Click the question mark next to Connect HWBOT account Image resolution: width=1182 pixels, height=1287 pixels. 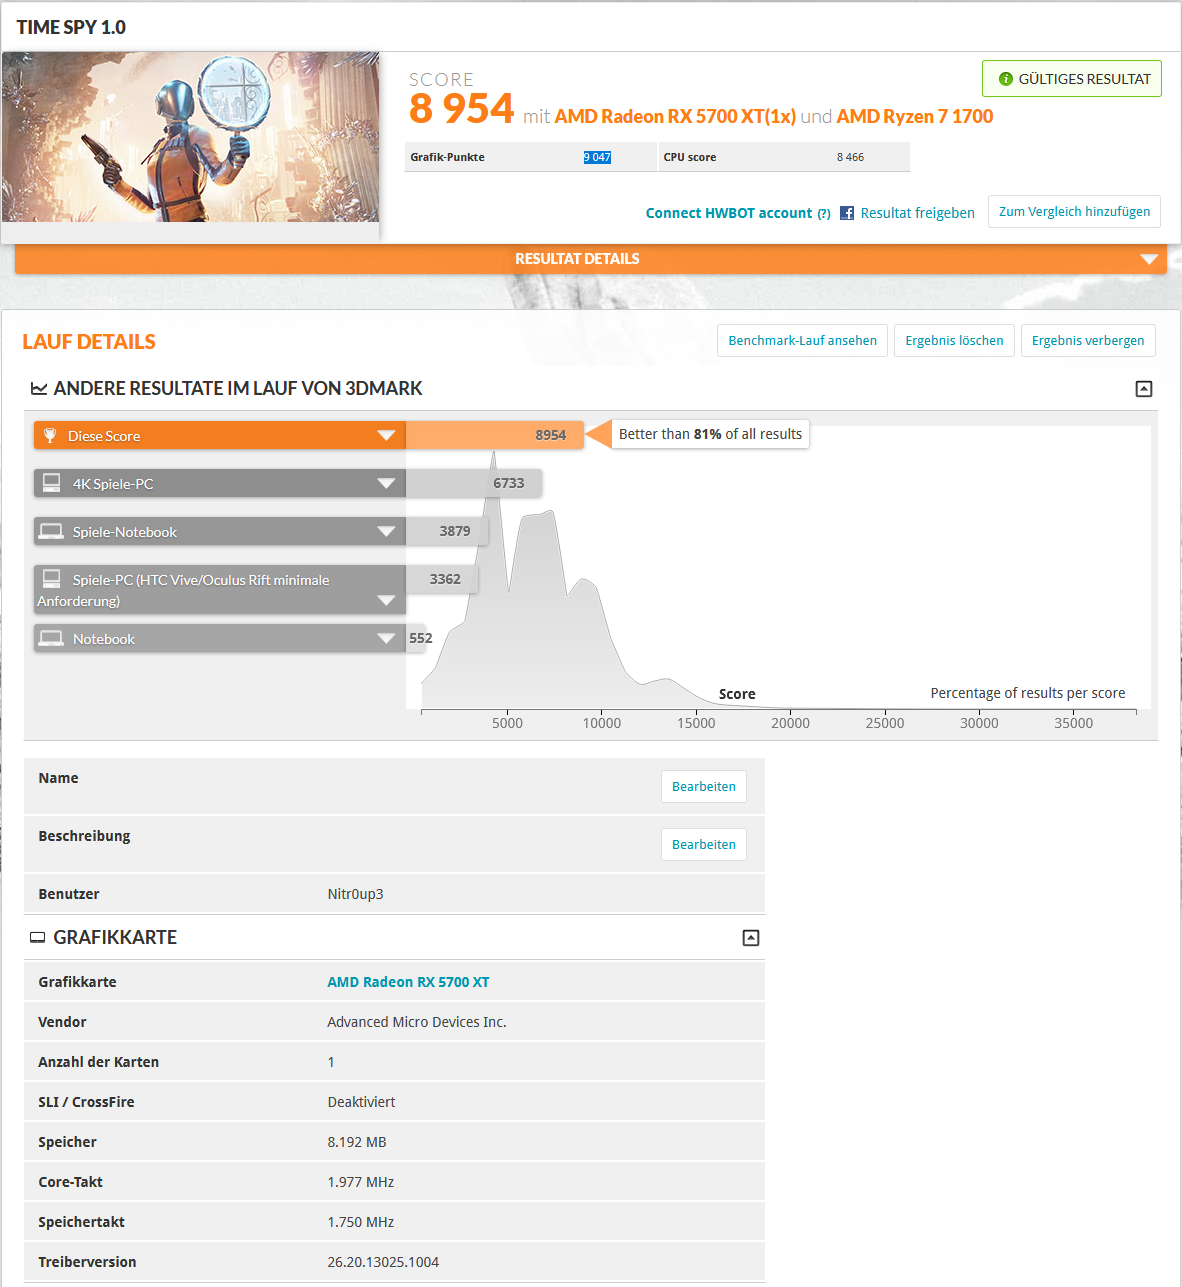(x=824, y=214)
